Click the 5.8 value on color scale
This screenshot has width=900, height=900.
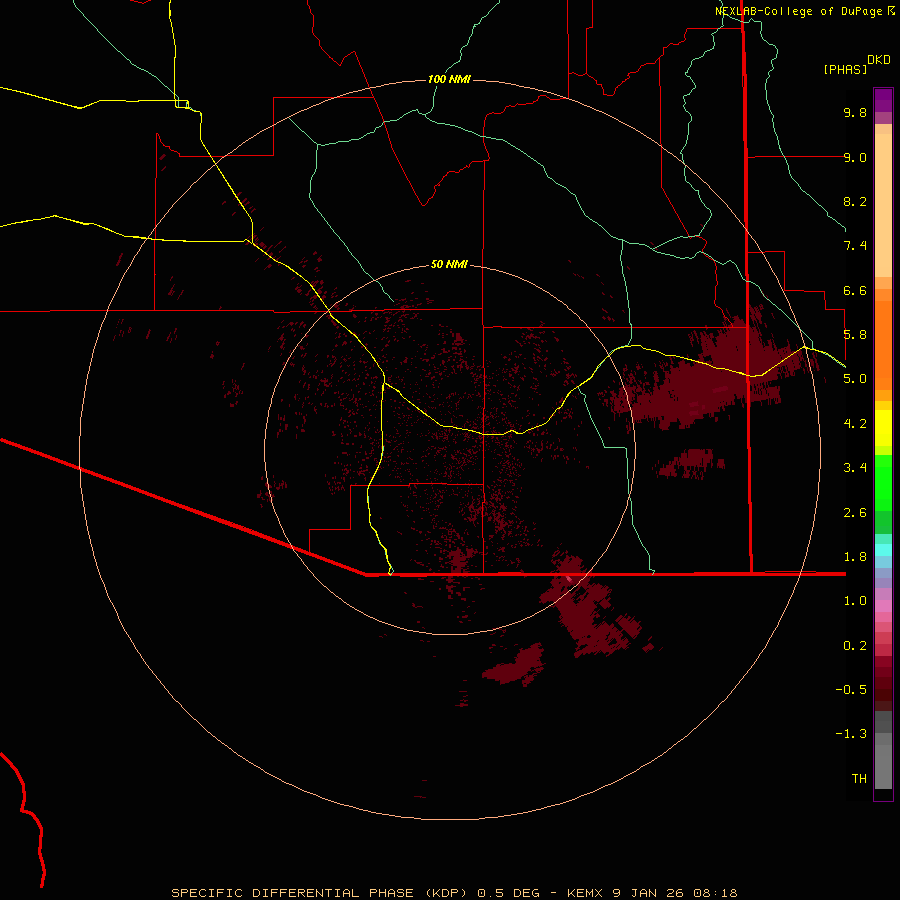(855, 335)
